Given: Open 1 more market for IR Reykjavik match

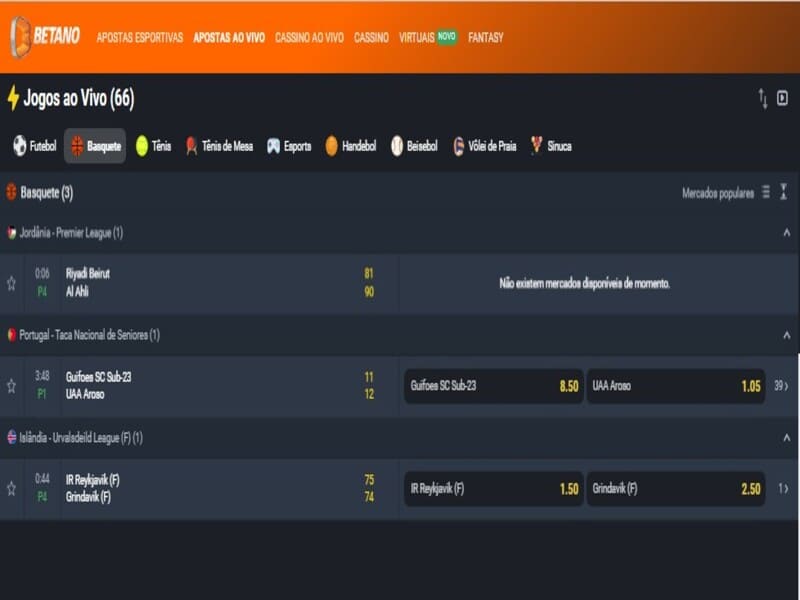Looking at the screenshot, I should 783,489.
